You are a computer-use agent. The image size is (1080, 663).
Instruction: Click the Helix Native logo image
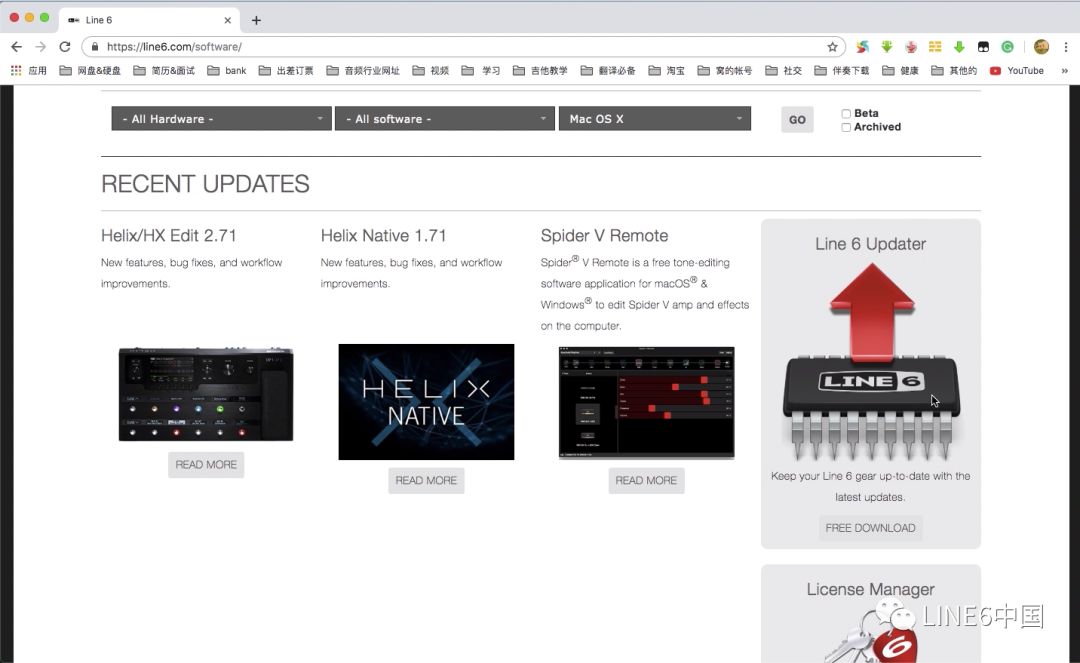[x=426, y=402]
